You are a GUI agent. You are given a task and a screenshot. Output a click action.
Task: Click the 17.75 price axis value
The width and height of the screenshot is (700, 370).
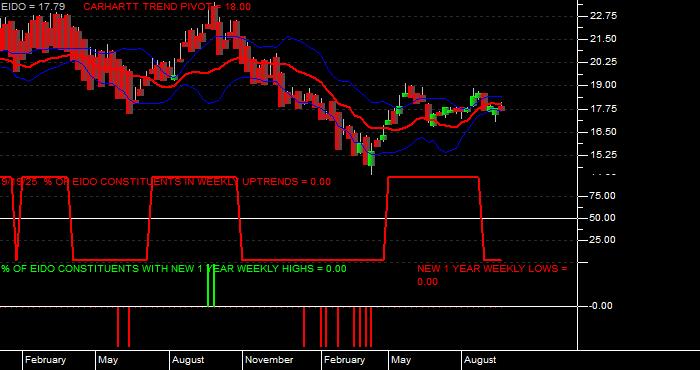(x=603, y=109)
